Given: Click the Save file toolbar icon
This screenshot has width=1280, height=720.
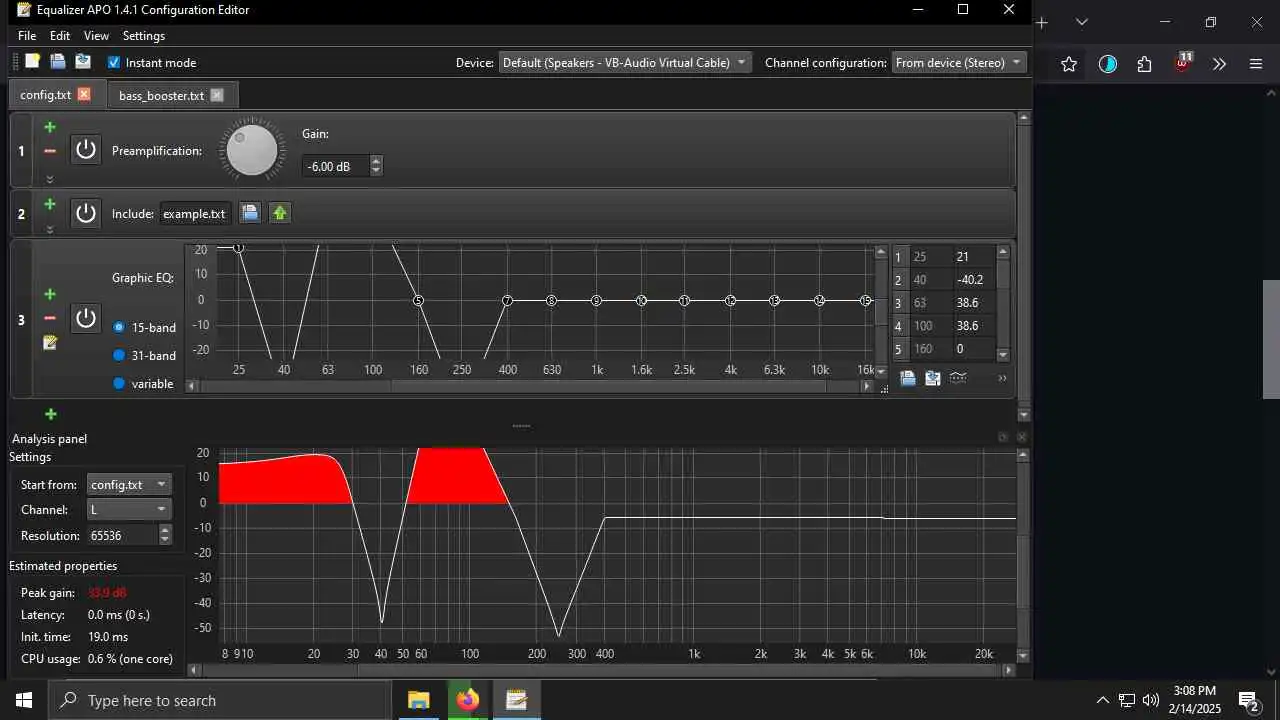Looking at the screenshot, I should tap(82, 62).
